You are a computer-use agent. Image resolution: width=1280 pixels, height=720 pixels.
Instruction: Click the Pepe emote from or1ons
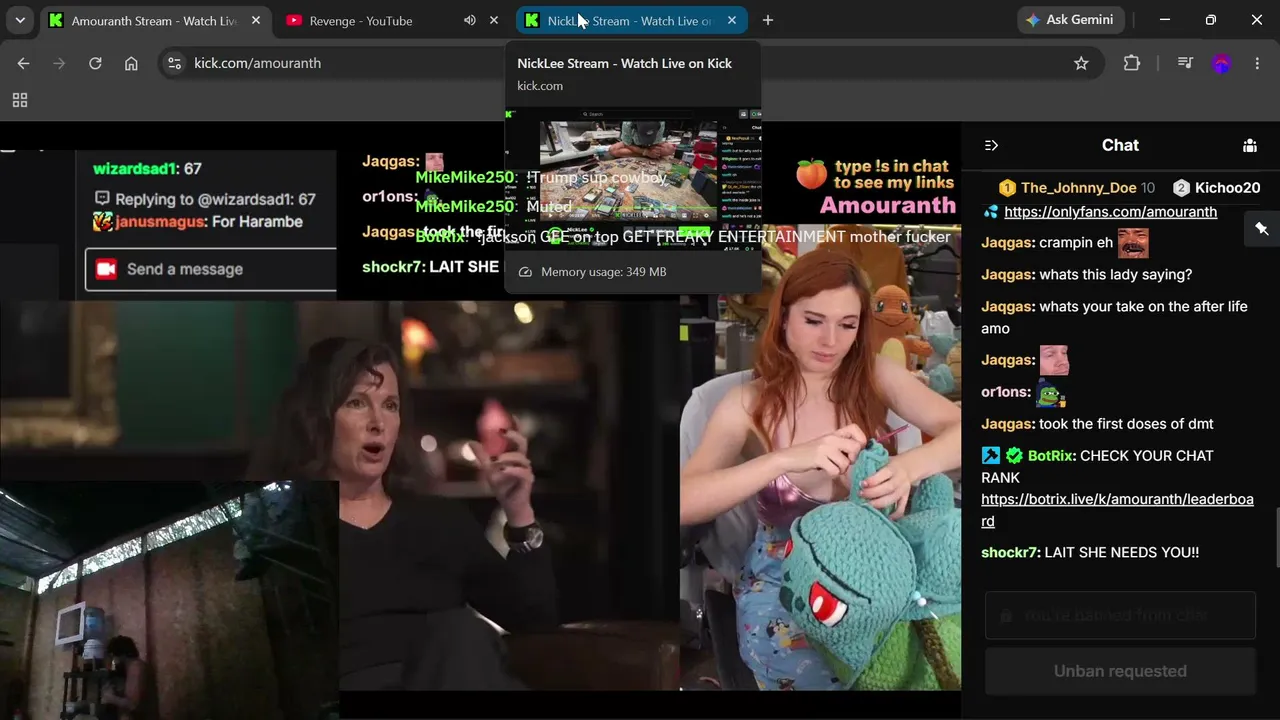click(x=1051, y=393)
